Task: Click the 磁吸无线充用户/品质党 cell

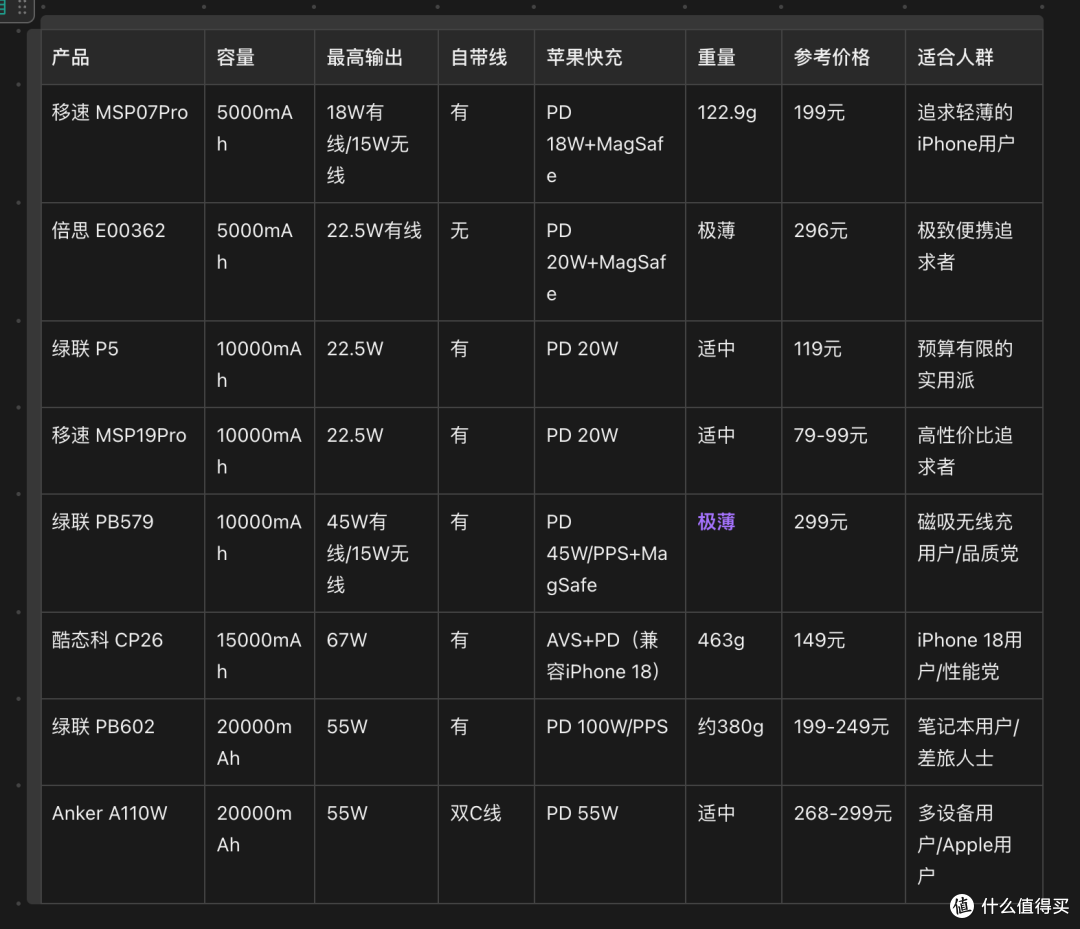Action: (974, 554)
